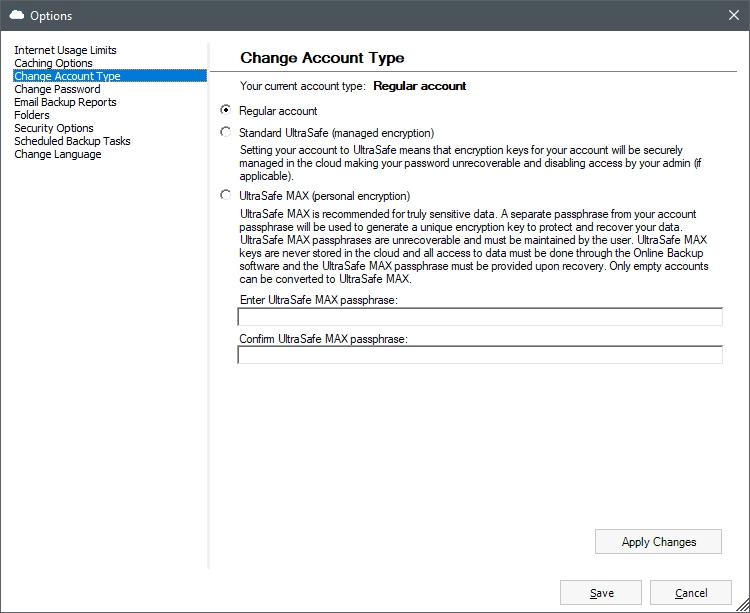
Task: Click the Save button
Action: coord(601,593)
